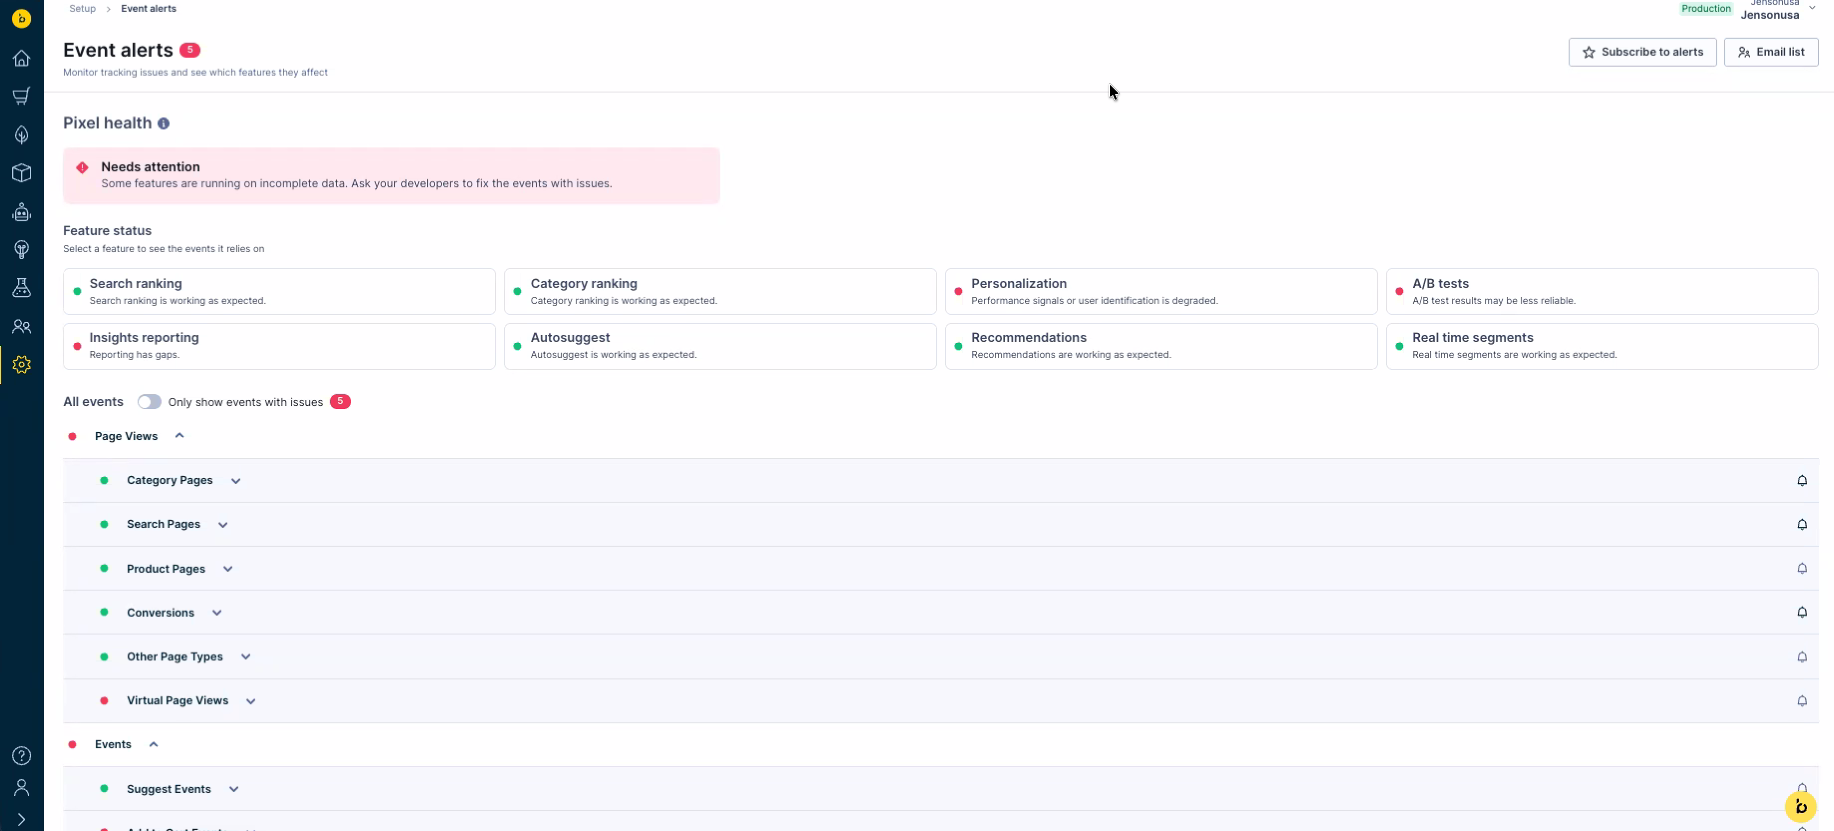Collapse the Events group
1834x831 pixels.
coord(154,744)
